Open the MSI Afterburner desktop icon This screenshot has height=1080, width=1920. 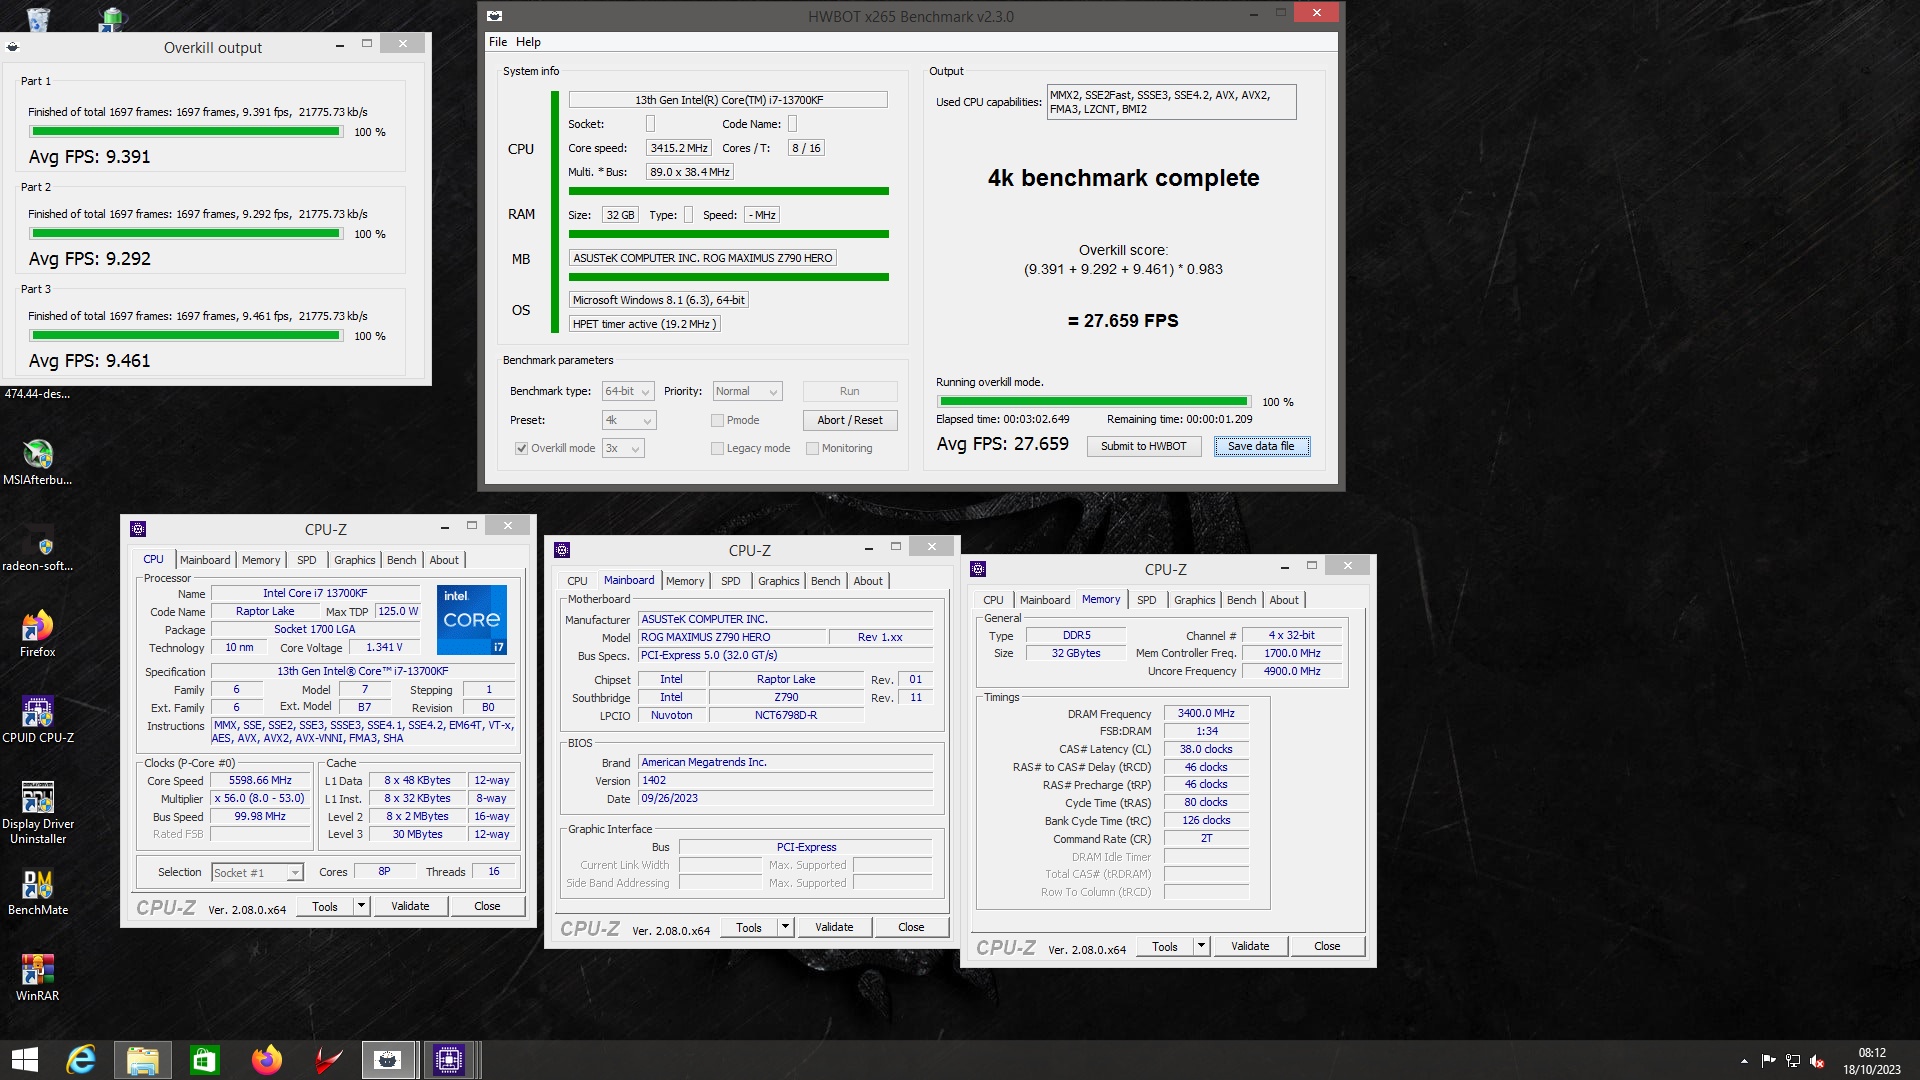coord(38,462)
